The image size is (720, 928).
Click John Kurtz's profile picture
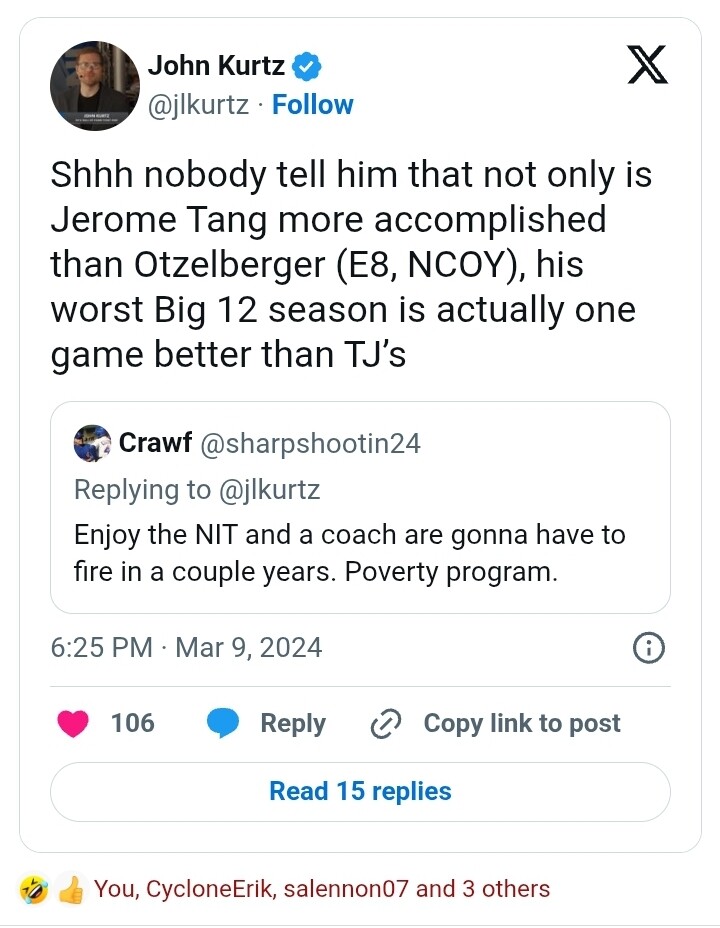(x=94, y=86)
